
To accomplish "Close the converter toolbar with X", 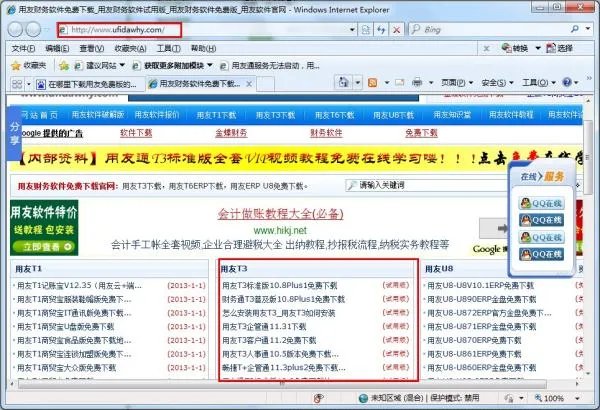I will tap(486, 48).
